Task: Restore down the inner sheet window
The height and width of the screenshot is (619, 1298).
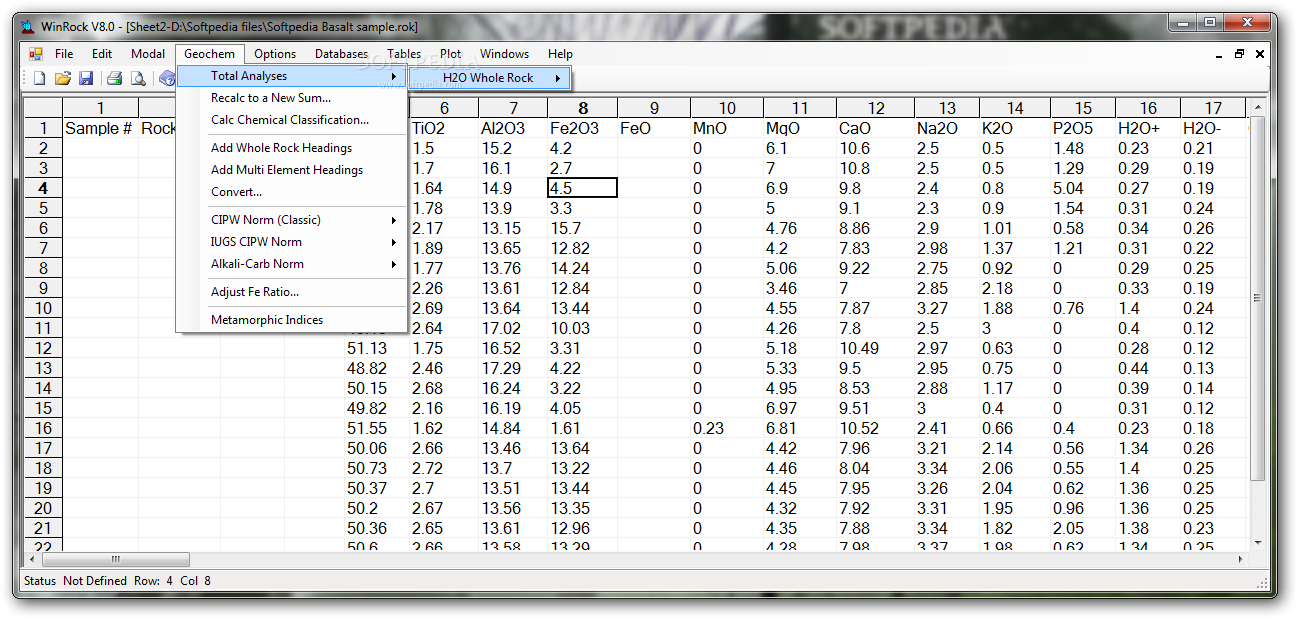Action: [1240, 54]
